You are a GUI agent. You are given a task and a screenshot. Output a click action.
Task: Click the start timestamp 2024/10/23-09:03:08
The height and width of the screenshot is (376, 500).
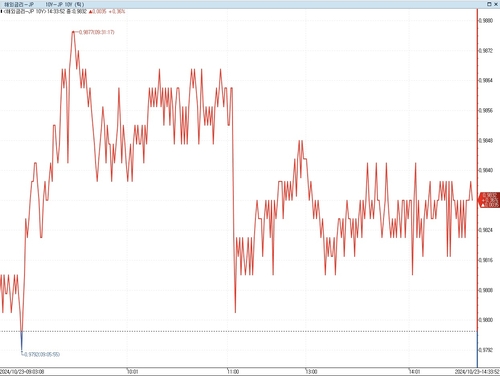22,371
